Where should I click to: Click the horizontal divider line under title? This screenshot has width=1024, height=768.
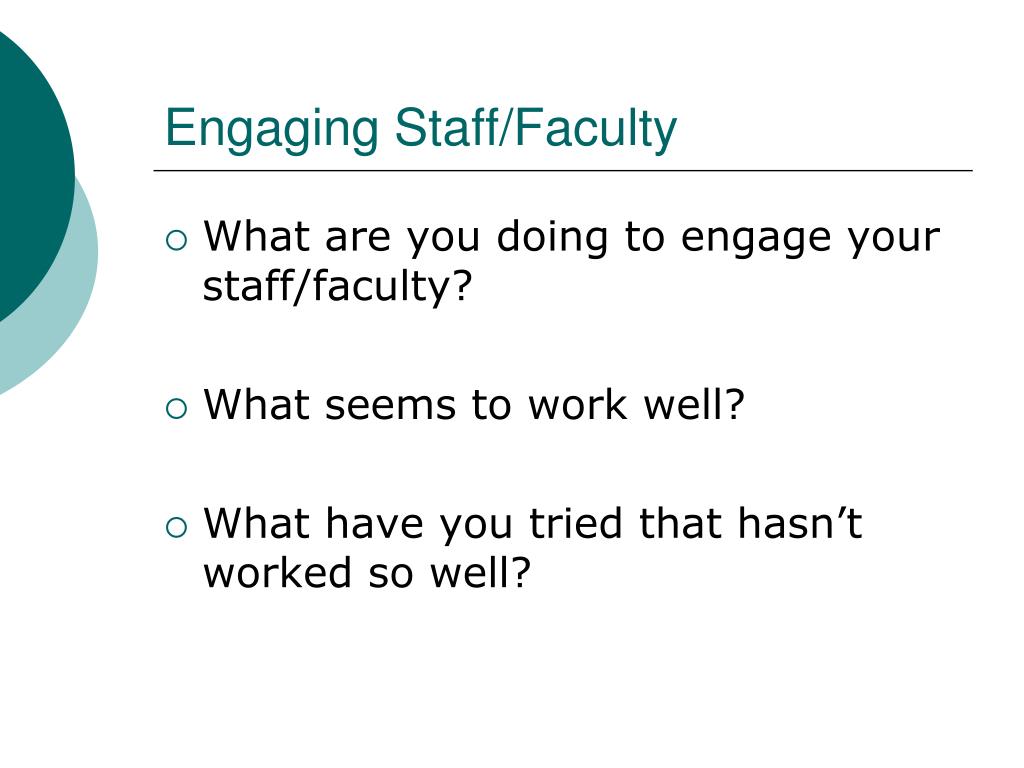coord(563,170)
